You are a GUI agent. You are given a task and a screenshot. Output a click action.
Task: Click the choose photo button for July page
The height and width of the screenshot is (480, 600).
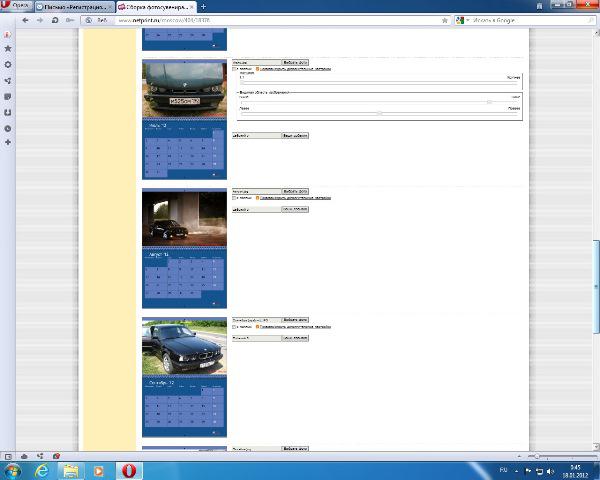click(295, 62)
